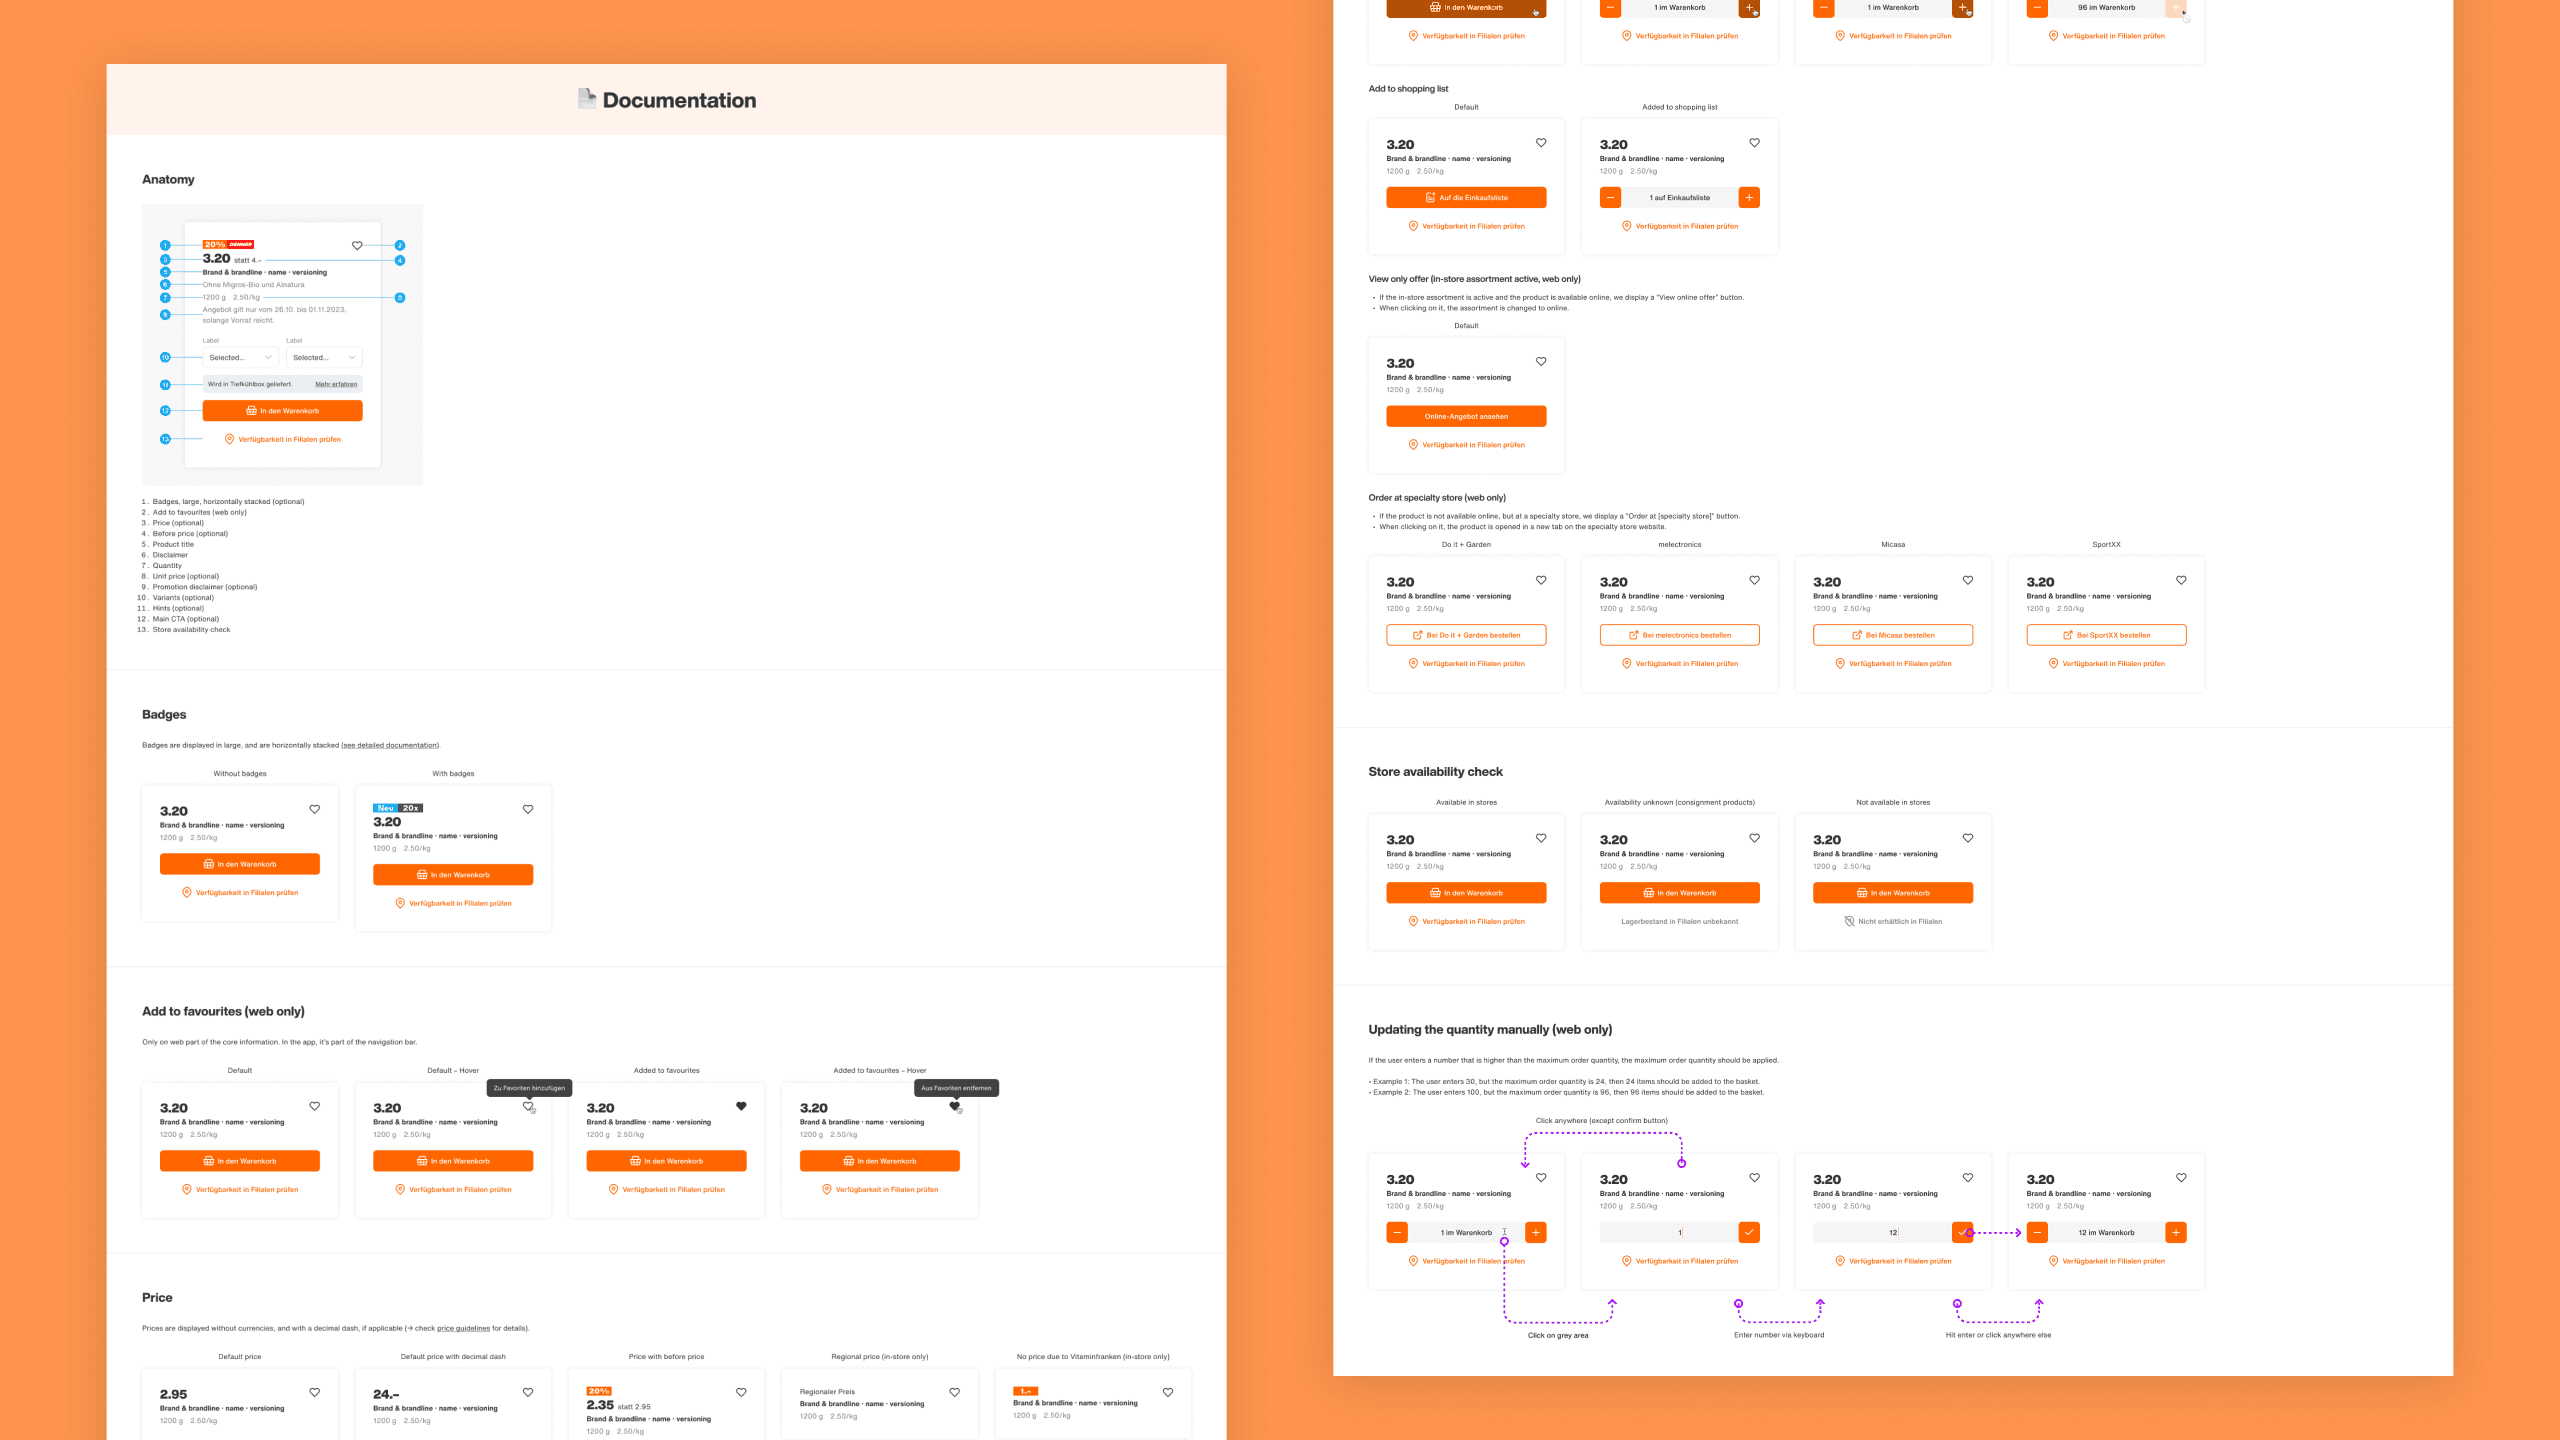Click the 1 auf Einkaufsliste quantity field
2560x1440 pixels.
[x=1680, y=198]
